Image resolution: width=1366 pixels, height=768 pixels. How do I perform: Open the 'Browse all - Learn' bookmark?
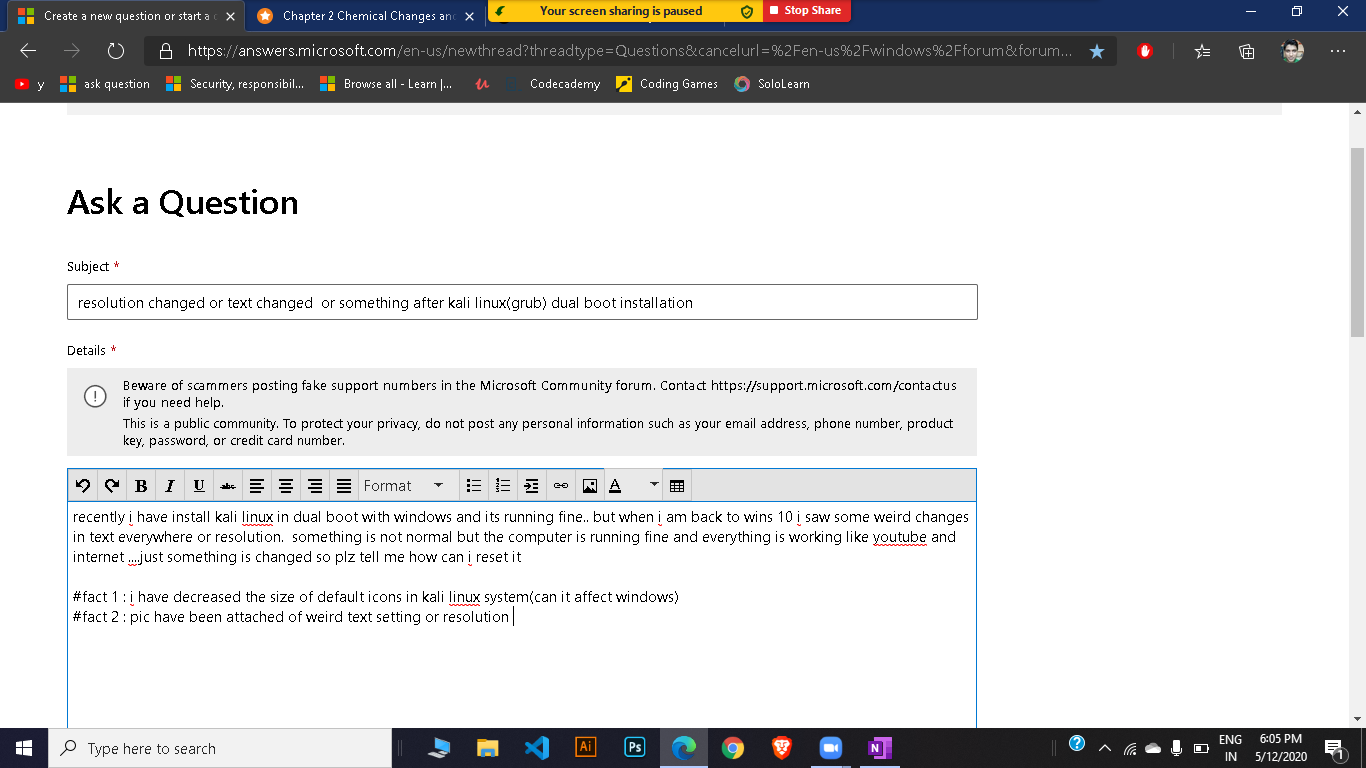pyautogui.click(x=386, y=84)
